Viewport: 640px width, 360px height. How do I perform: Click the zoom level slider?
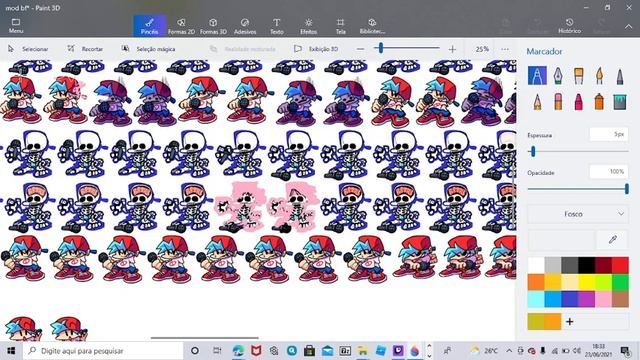click(x=407, y=48)
